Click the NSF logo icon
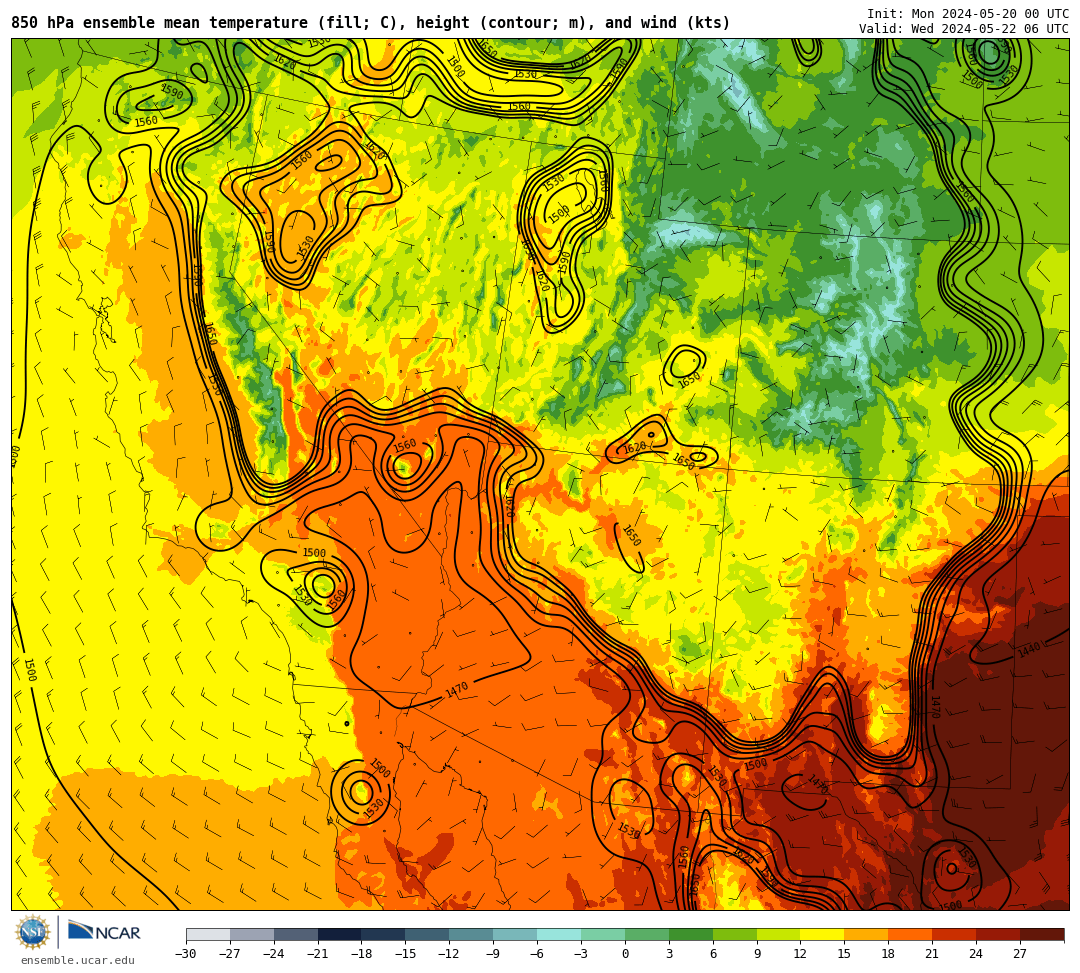Viewport: 1080px width, 973px height. (33, 933)
